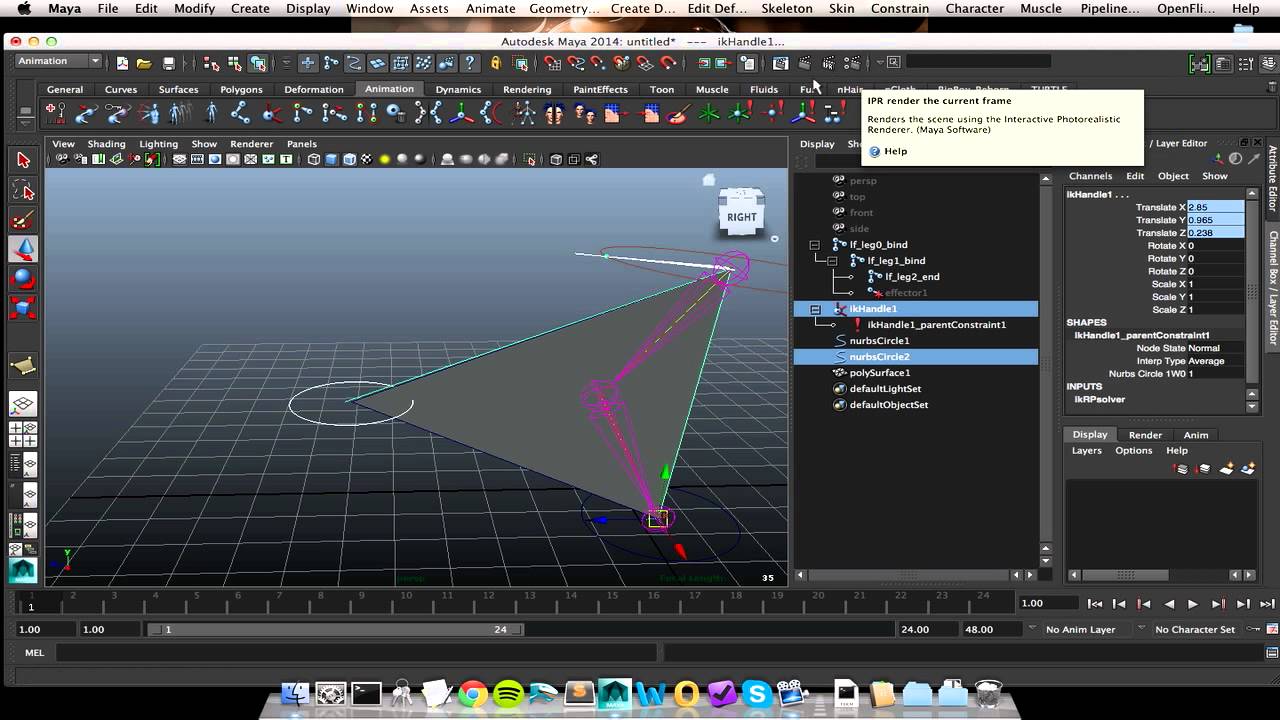This screenshot has height=720, width=1280.
Task: Select the Move tool in the toolbox
Action: point(22,248)
